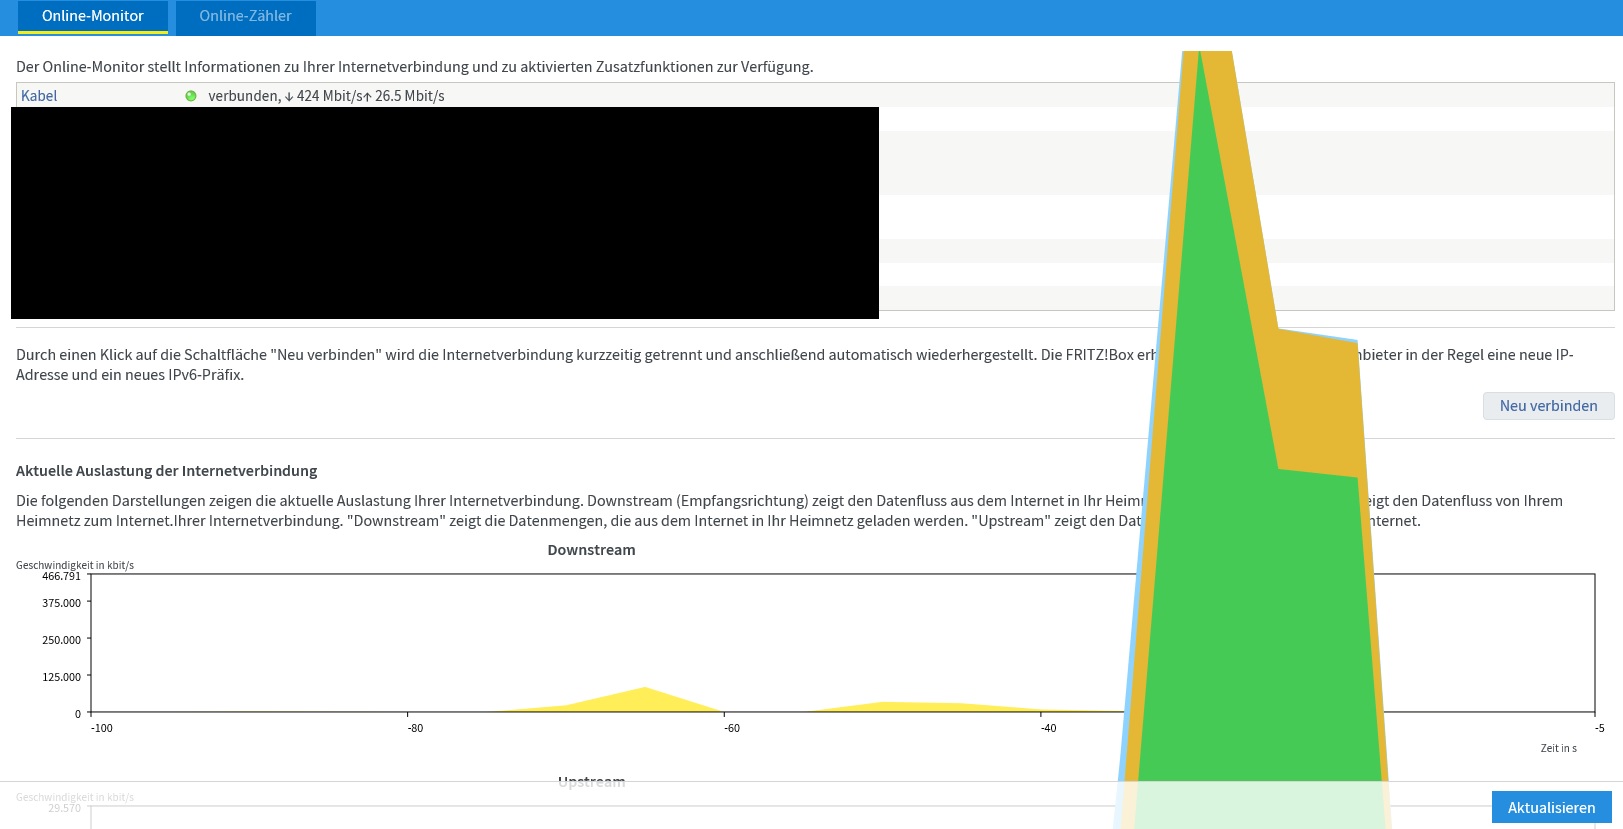Click the 'Geschwindigkeit in kbit/s' Downstream axis label

coord(75,565)
